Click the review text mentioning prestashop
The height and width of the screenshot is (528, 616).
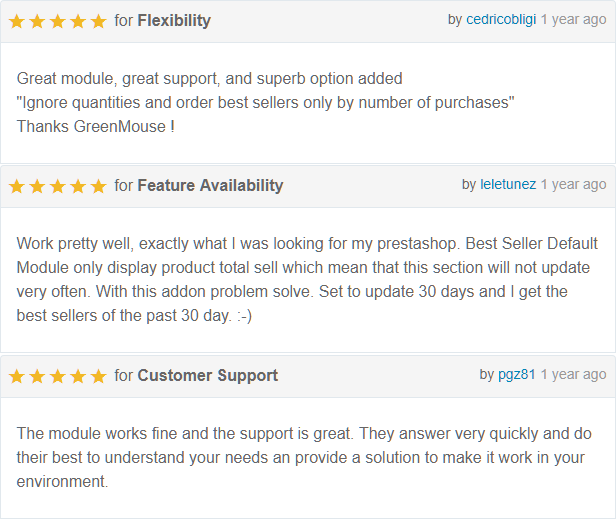click(x=307, y=279)
